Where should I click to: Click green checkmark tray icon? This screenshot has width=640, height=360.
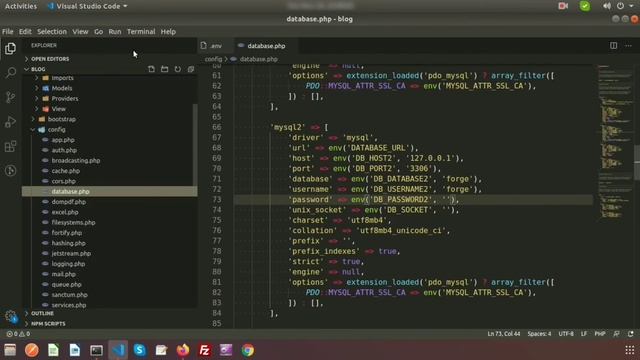(585, 6)
